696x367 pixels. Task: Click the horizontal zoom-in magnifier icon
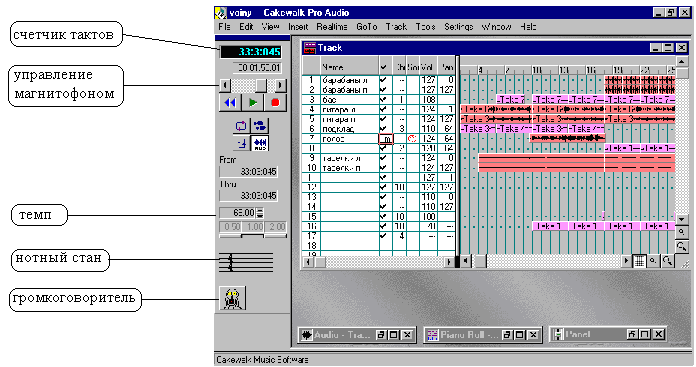[x=667, y=261]
